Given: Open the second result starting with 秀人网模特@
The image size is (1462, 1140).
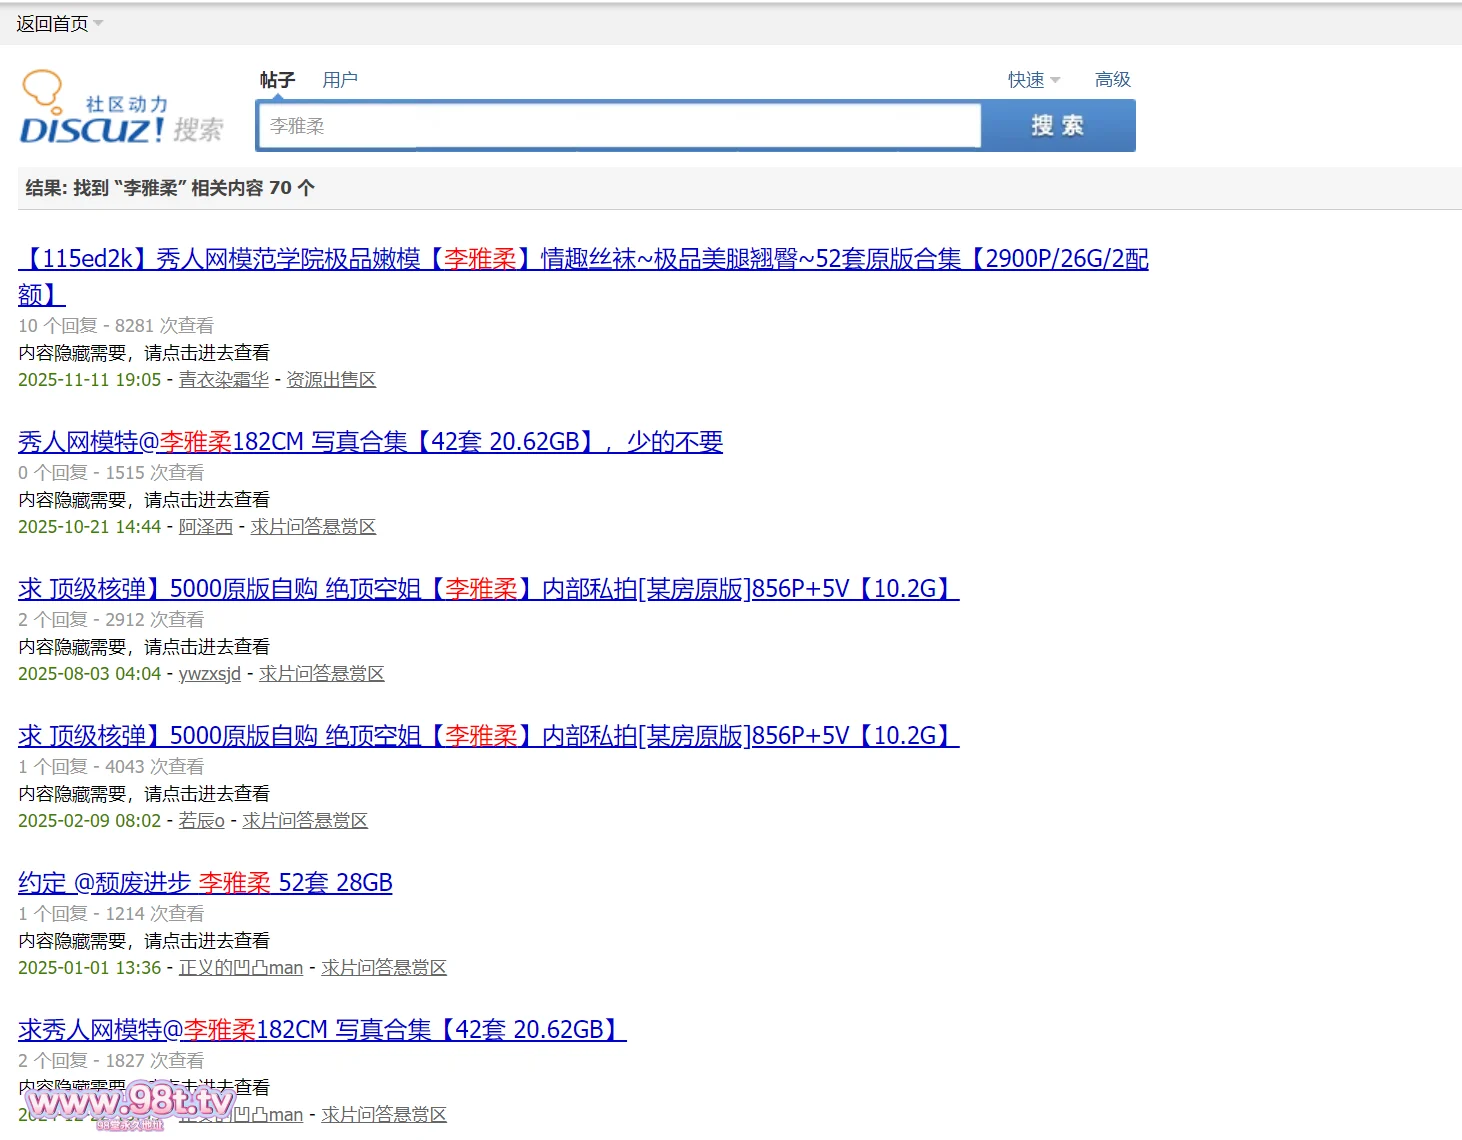Looking at the screenshot, I should (370, 442).
